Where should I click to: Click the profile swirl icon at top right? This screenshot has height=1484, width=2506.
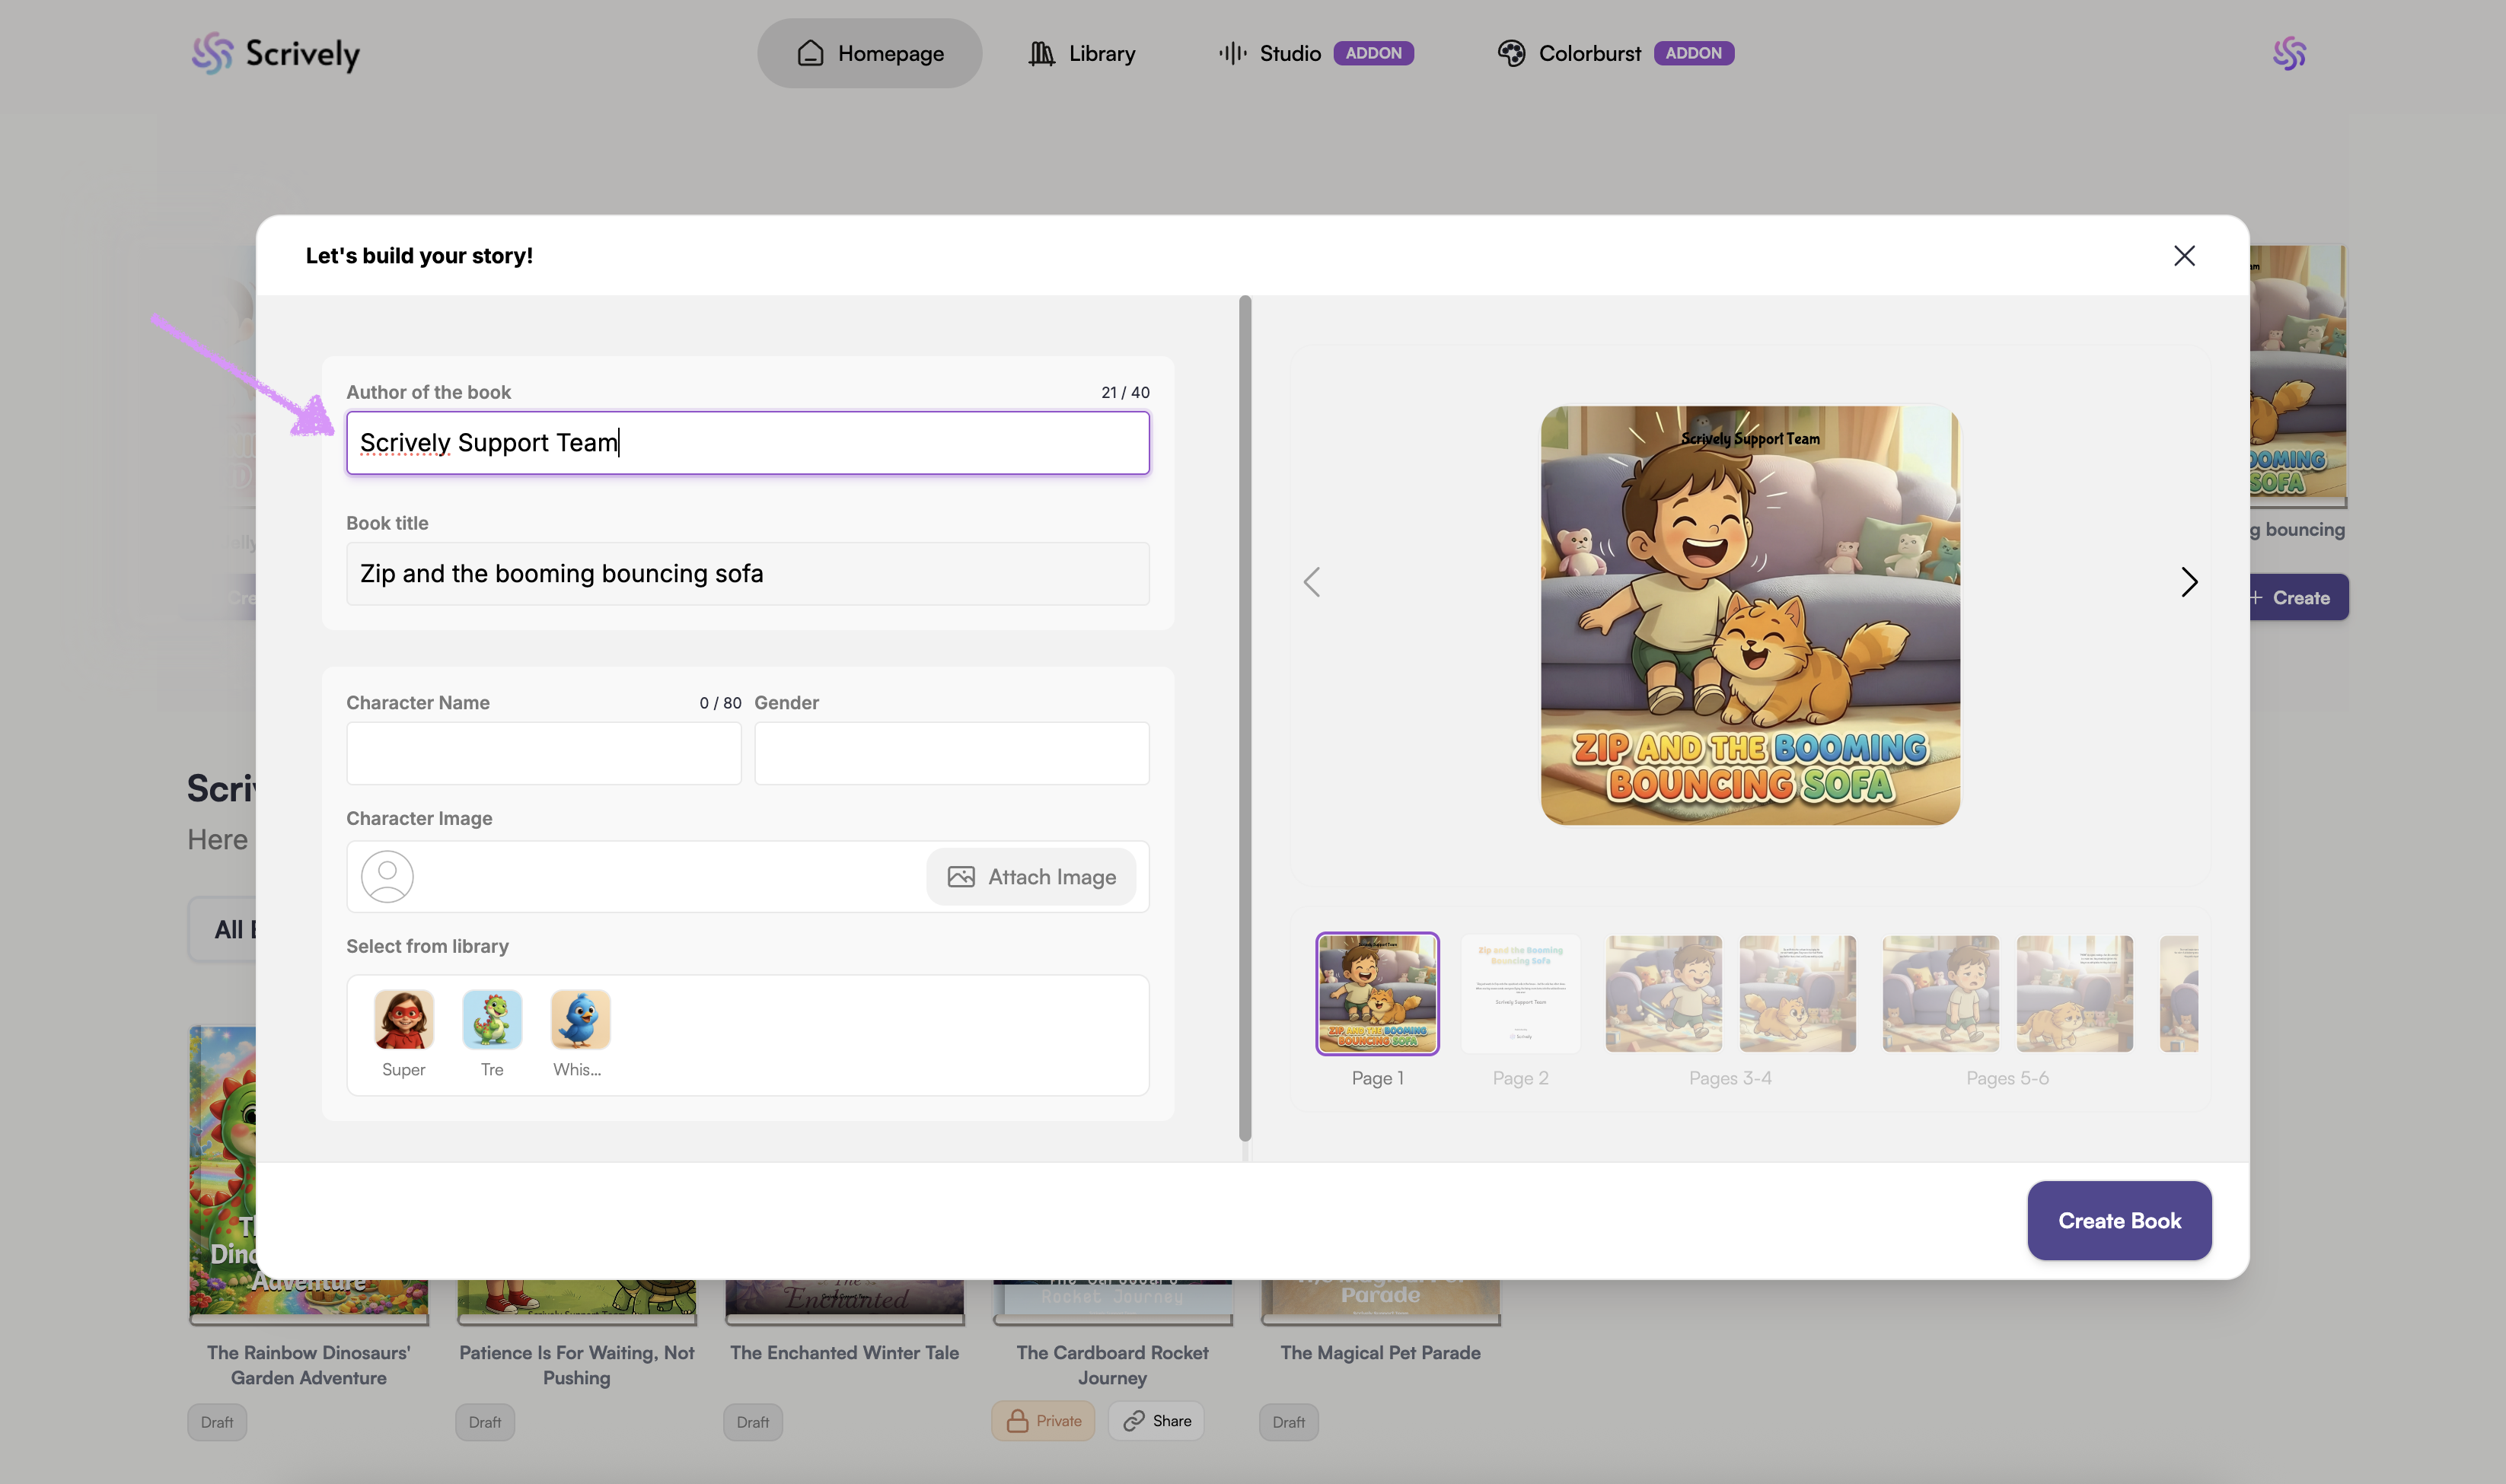click(x=2288, y=53)
